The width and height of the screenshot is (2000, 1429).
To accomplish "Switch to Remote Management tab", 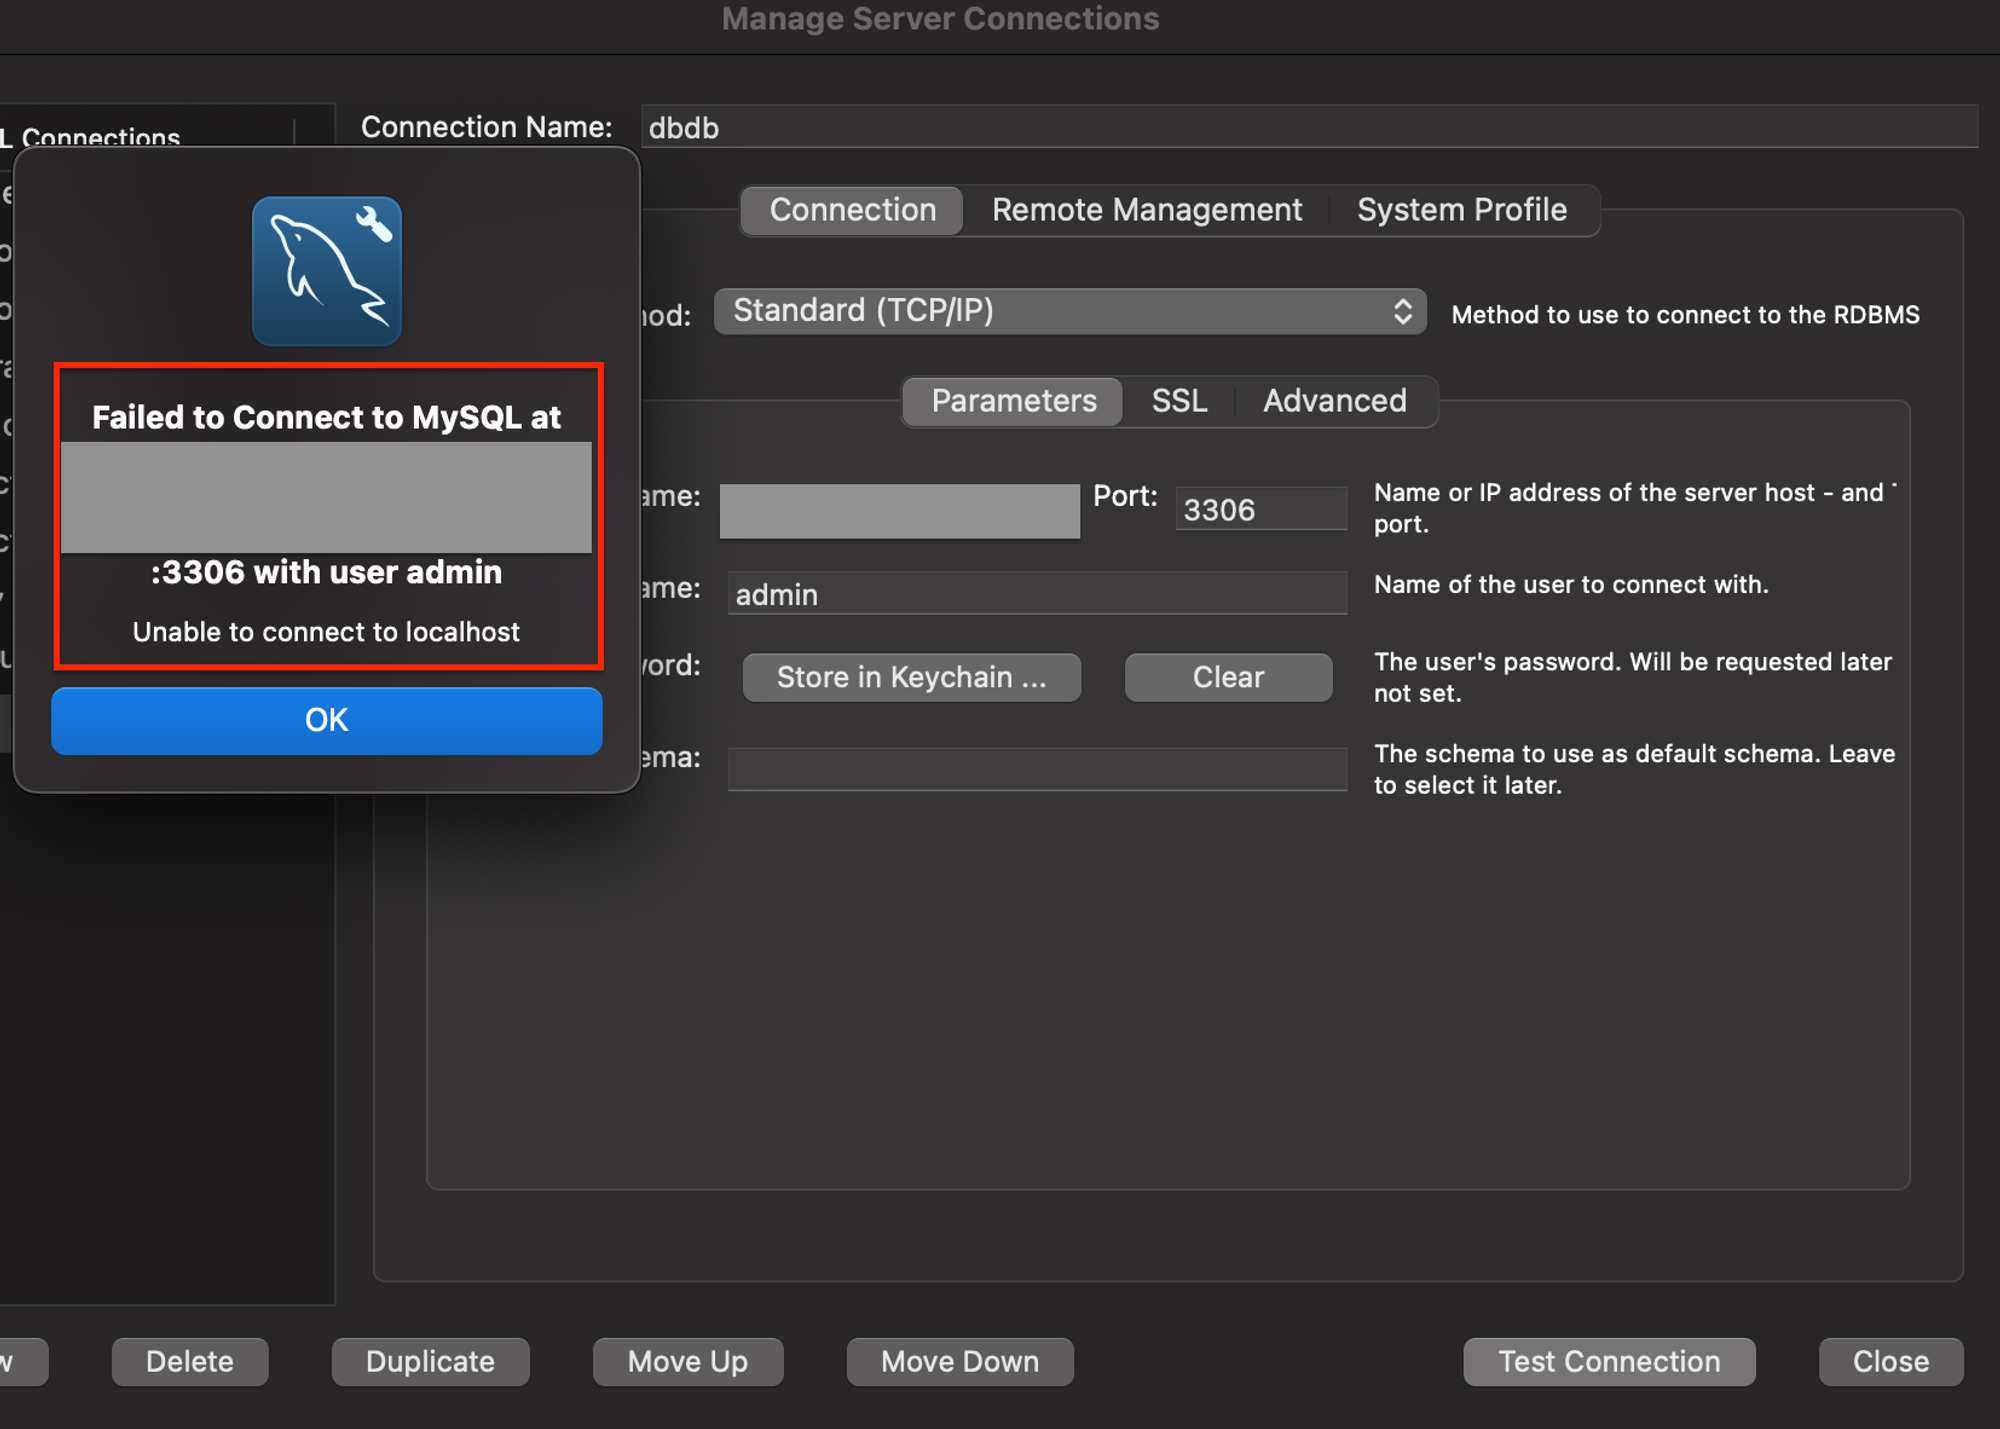I will pos(1146,210).
